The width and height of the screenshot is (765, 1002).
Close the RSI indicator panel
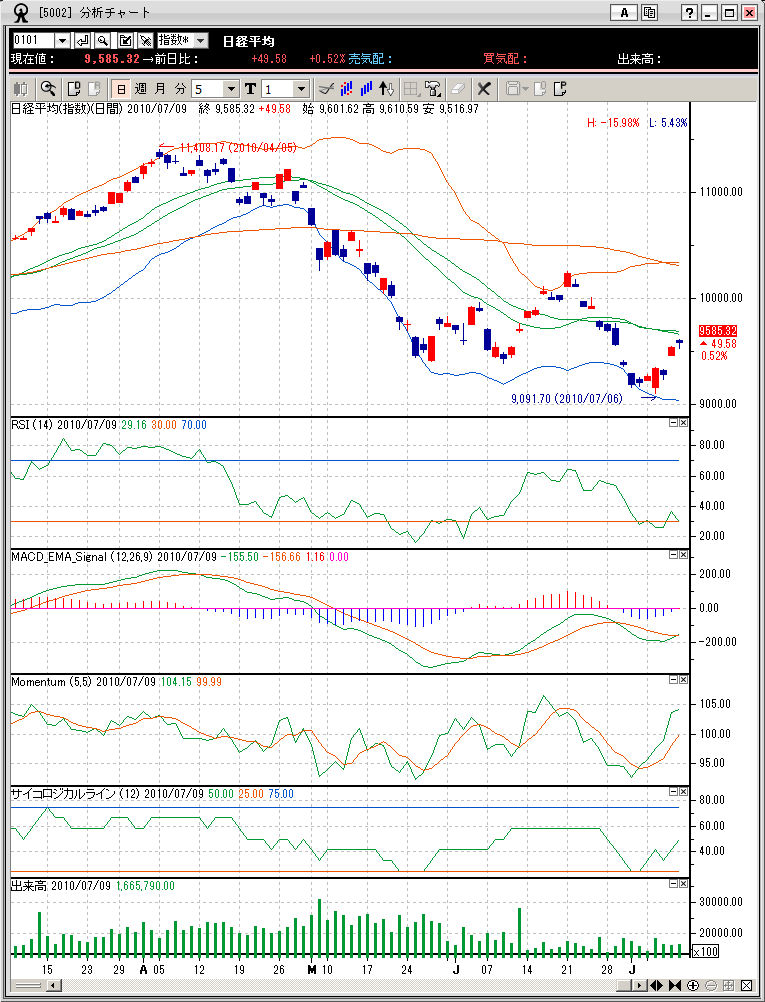[x=683, y=423]
